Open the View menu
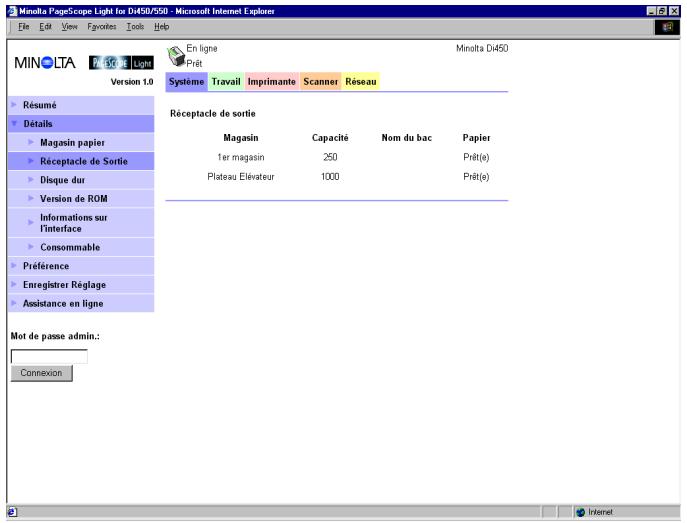Viewport: 687px width, 523px height. (69, 27)
